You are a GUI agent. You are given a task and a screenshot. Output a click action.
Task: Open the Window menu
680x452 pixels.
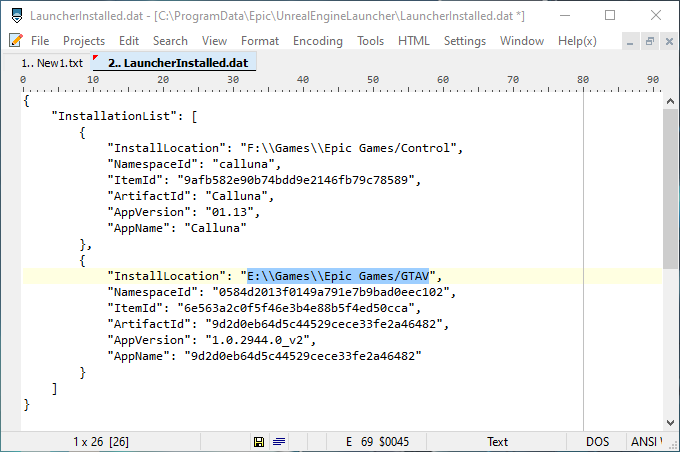tap(522, 41)
